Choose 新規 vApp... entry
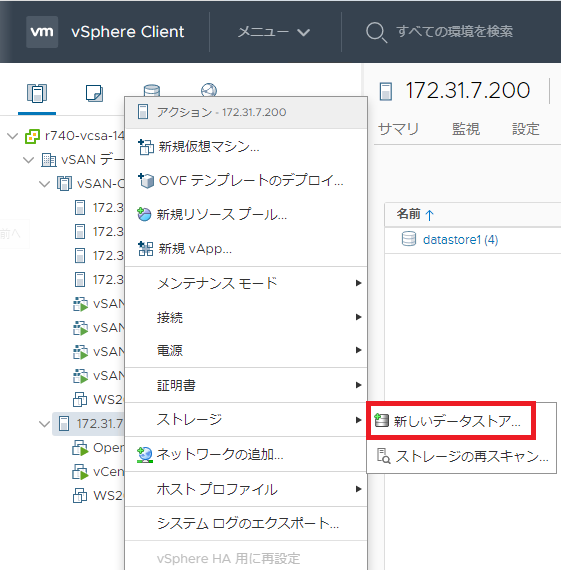The height and width of the screenshot is (570, 561). coord(246,249)
